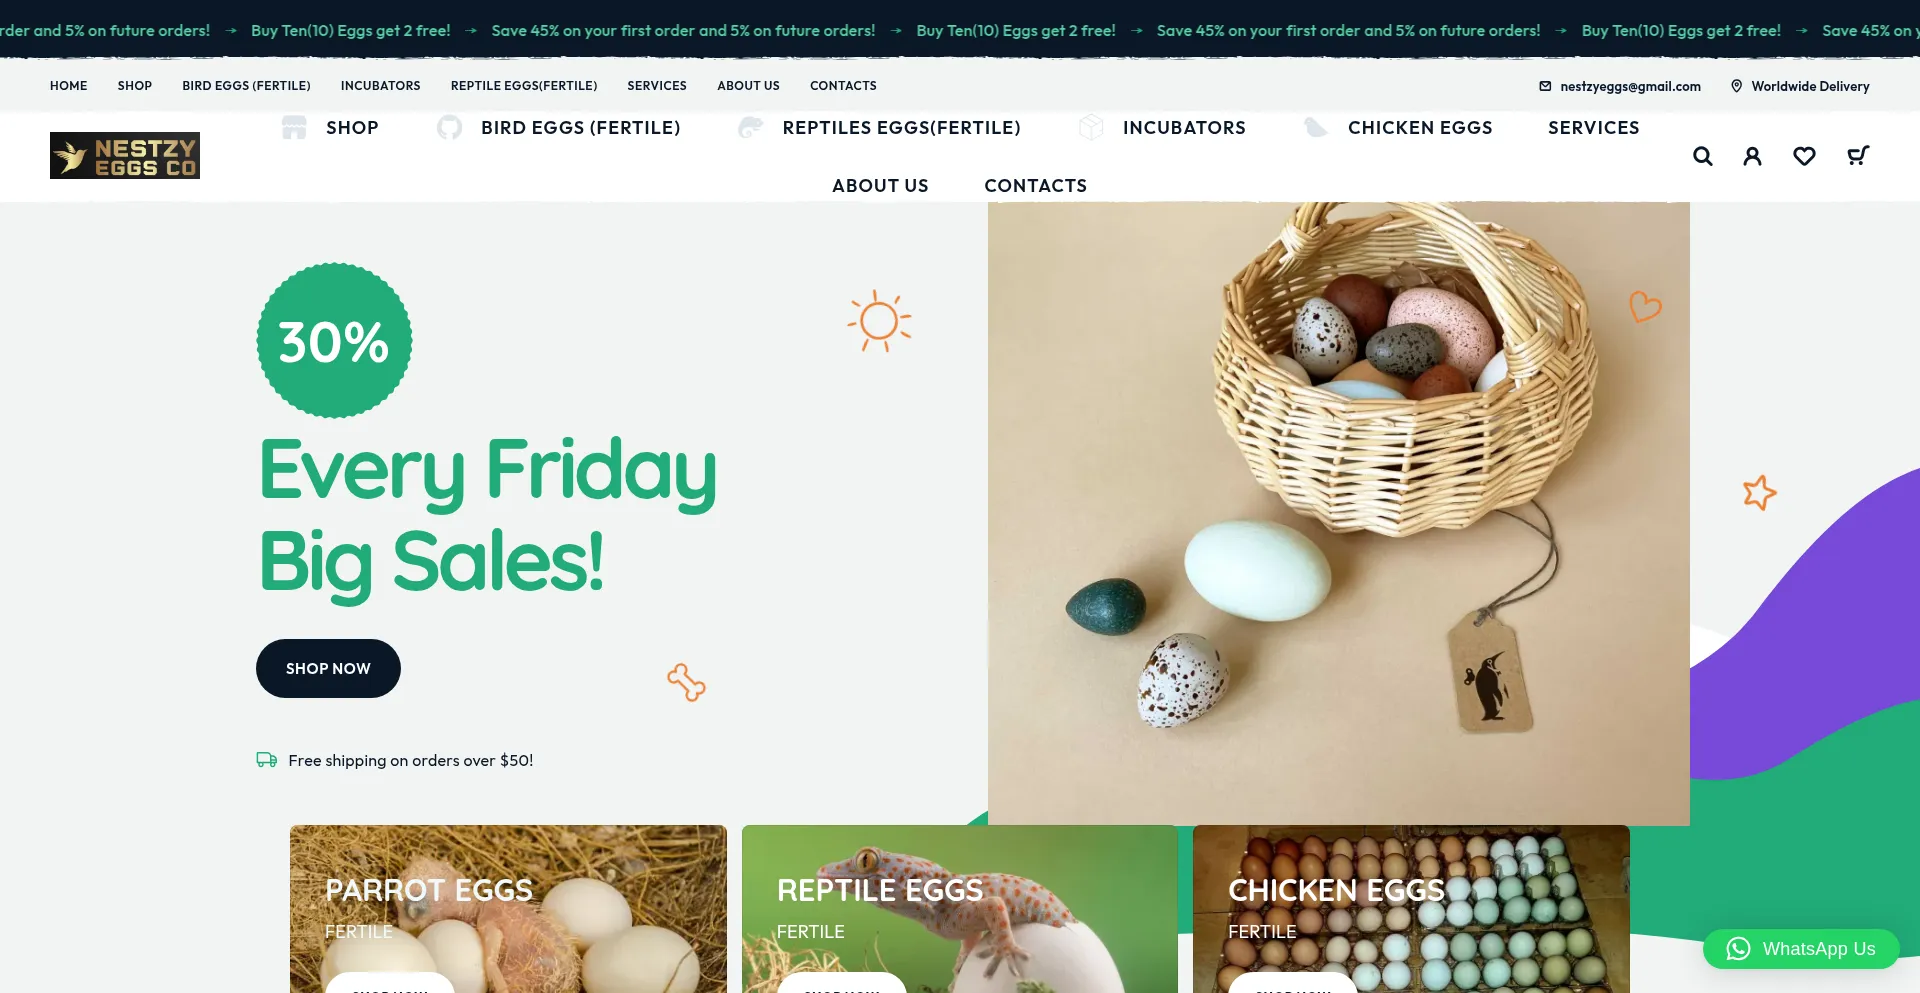Open the search magnifier icon
Viewport: 1920px width, 993px height.
tap(1702, 156)
